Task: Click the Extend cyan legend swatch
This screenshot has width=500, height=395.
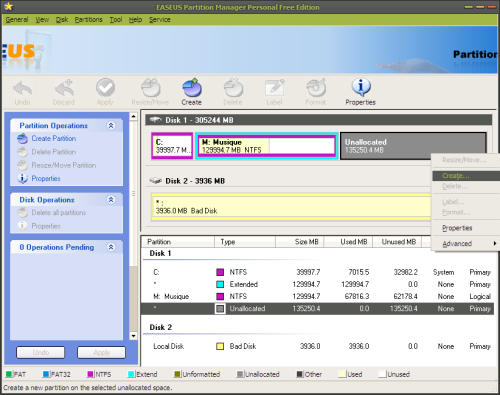Action: pyautogui.click(x=131, y=374)
